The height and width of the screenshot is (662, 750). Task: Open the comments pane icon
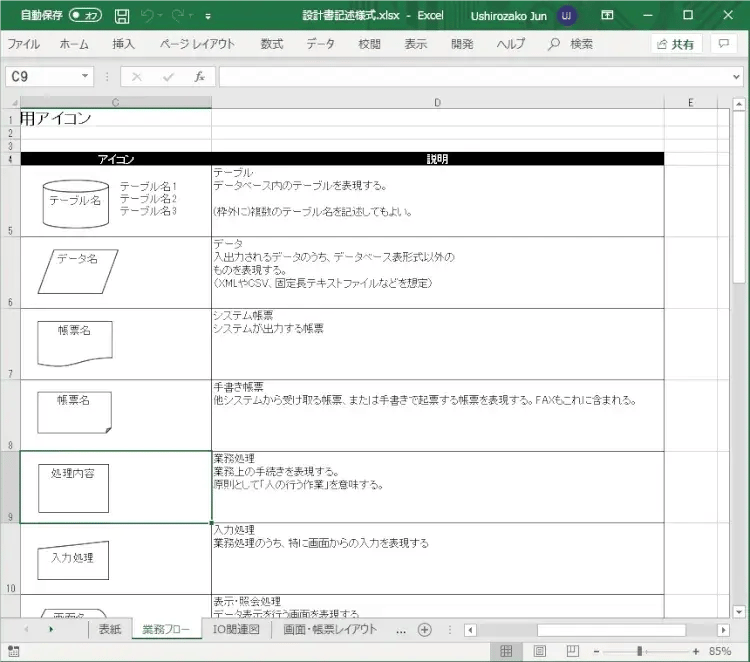pos(721,44)
